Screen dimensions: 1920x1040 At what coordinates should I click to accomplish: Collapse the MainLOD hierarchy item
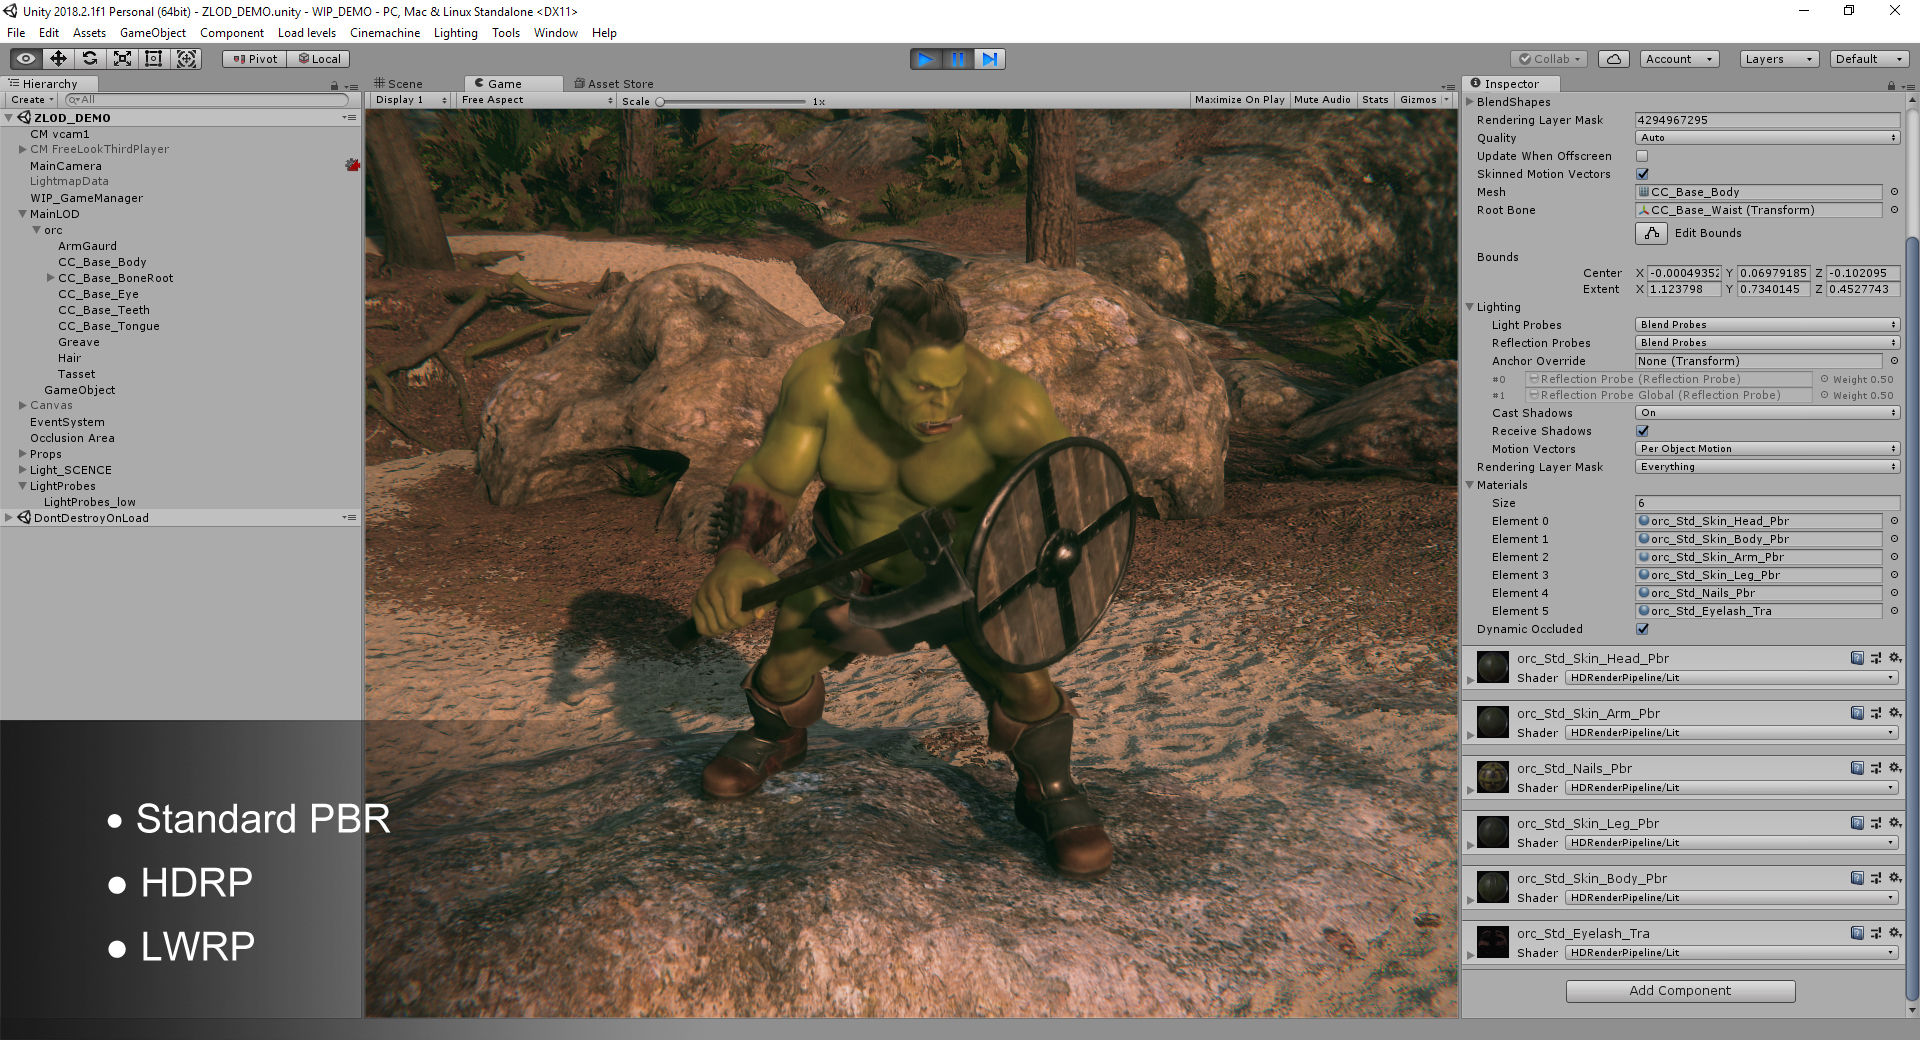tap(23, 214)
